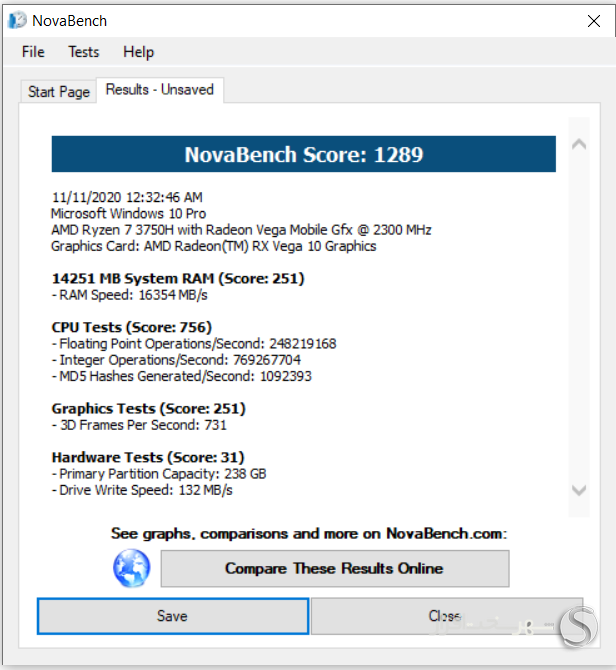The image size is (616, 670).
Task: Open the File menu
Action: [x=33, y=52]
